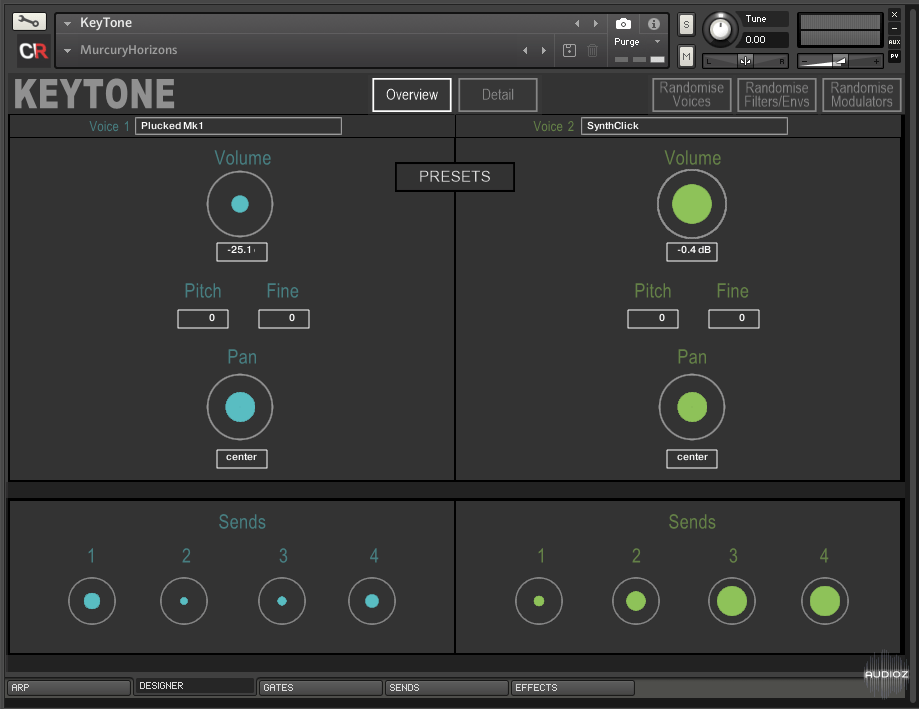Viewport: 919px width, 709px height.
Task: Go to next instrument arrow beside KeyTone
Action: point(596,23)
